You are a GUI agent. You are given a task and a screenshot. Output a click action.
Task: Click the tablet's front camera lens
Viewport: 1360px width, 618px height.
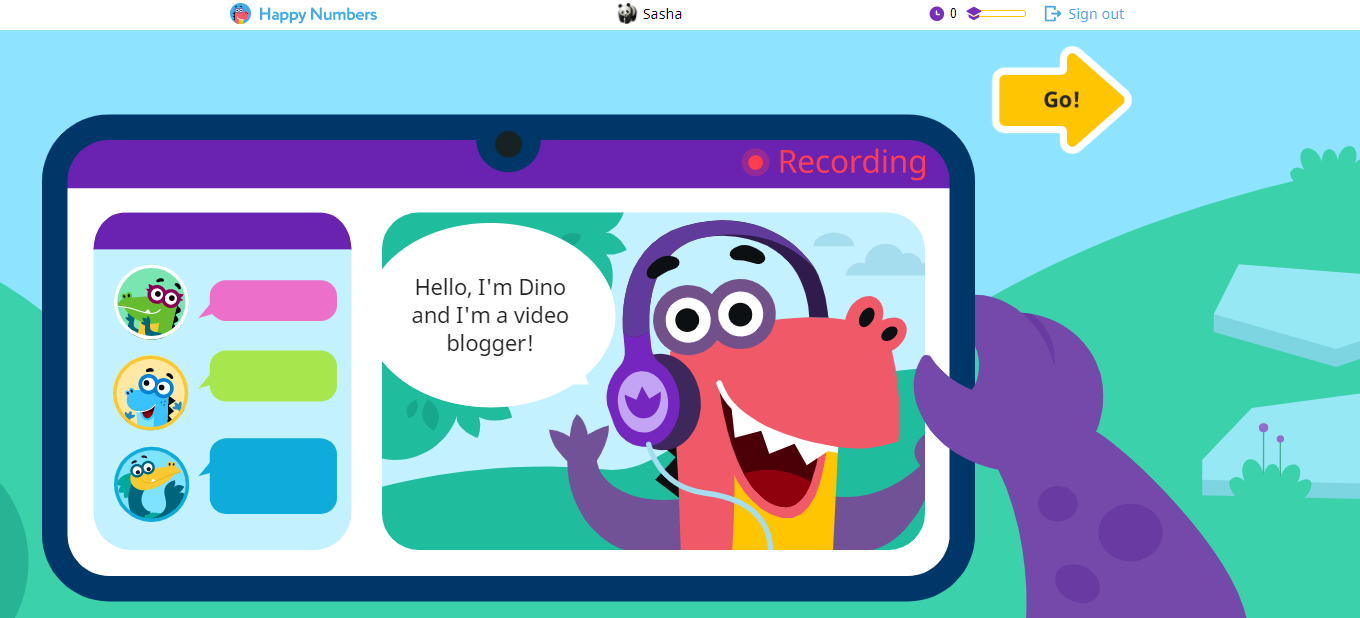pyautogui.click(x=508, y=144)
